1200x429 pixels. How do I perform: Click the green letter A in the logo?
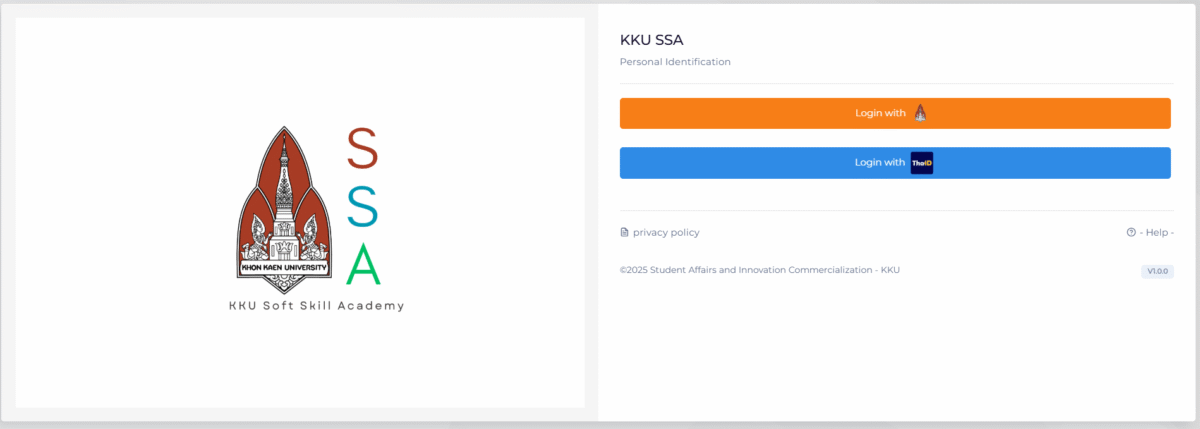[363, 265]
